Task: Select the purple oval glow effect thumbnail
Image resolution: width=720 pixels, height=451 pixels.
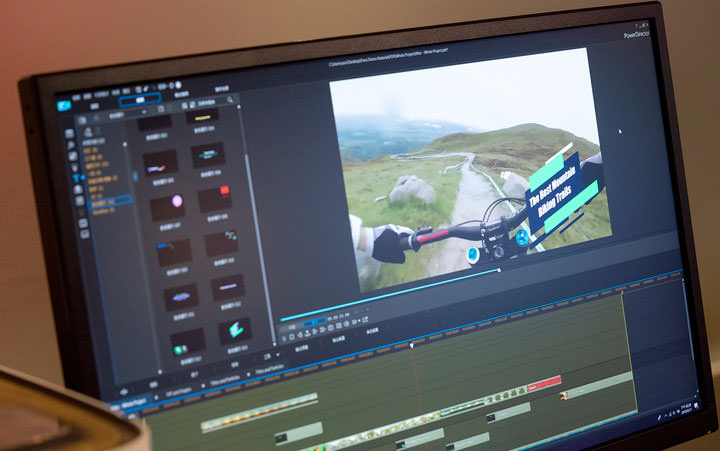Action: click(180, 294)
